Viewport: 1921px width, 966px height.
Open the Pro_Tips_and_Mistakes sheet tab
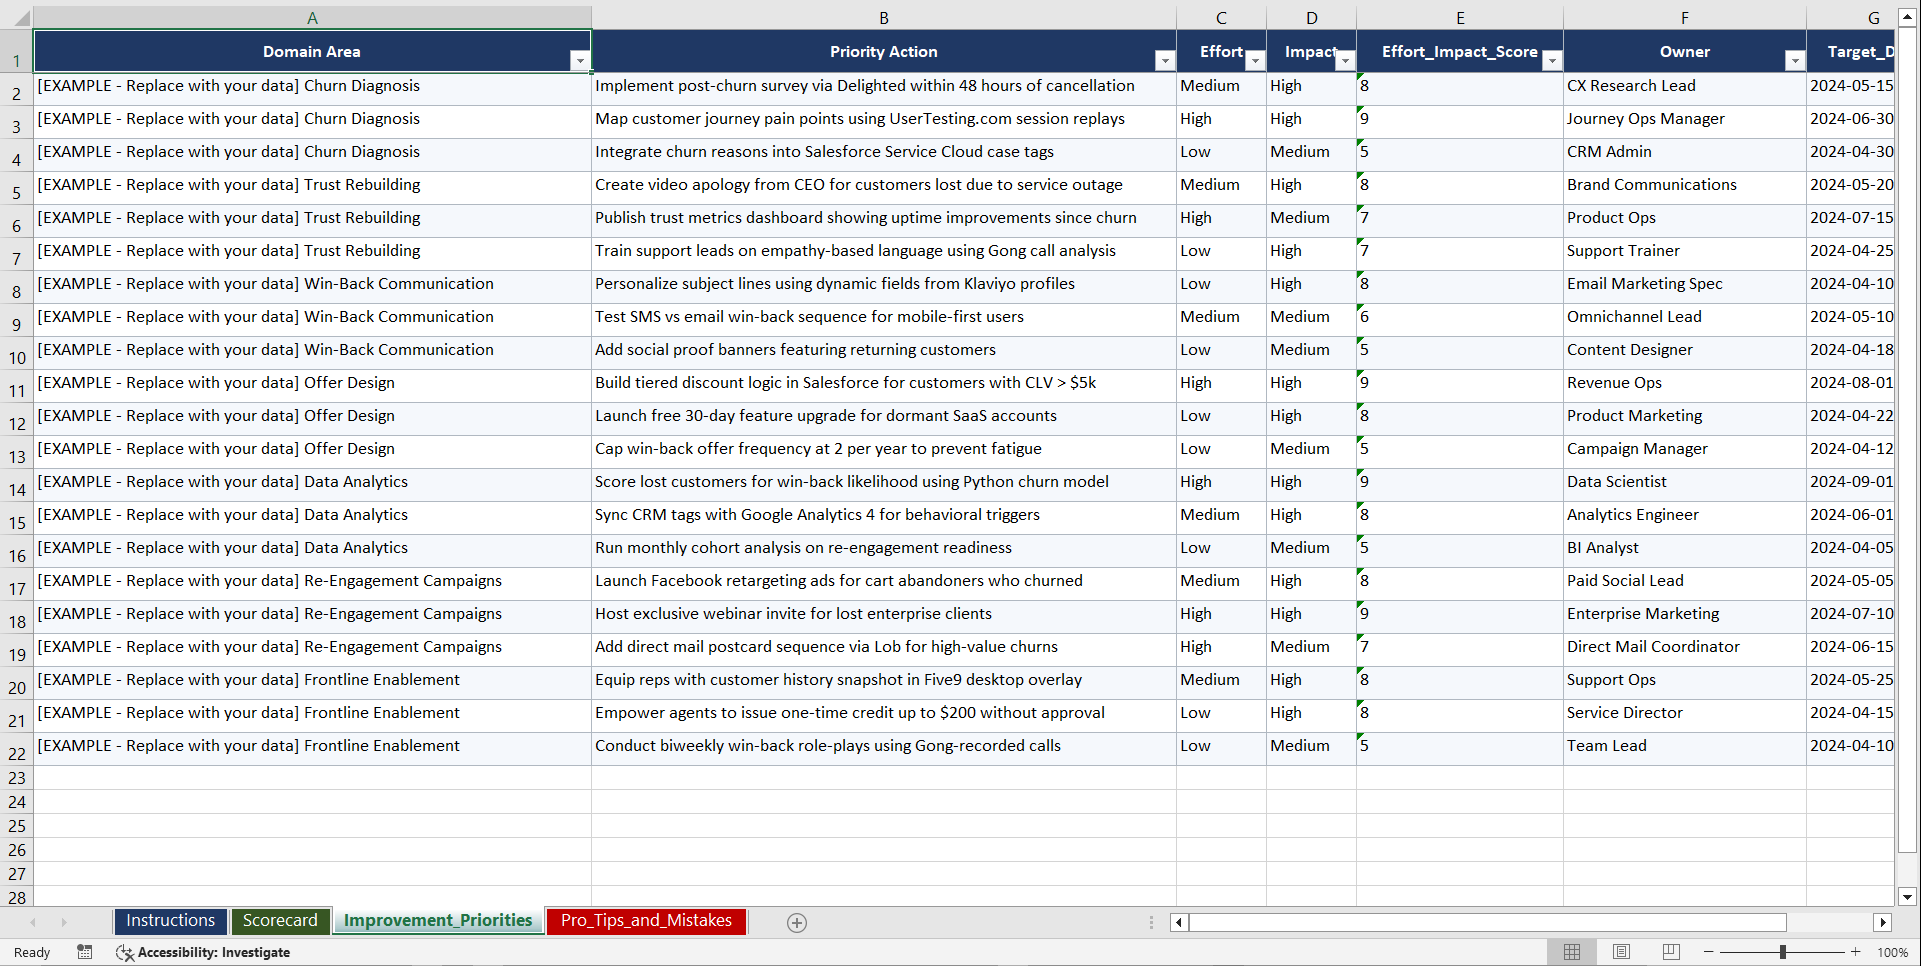[646, 921]
